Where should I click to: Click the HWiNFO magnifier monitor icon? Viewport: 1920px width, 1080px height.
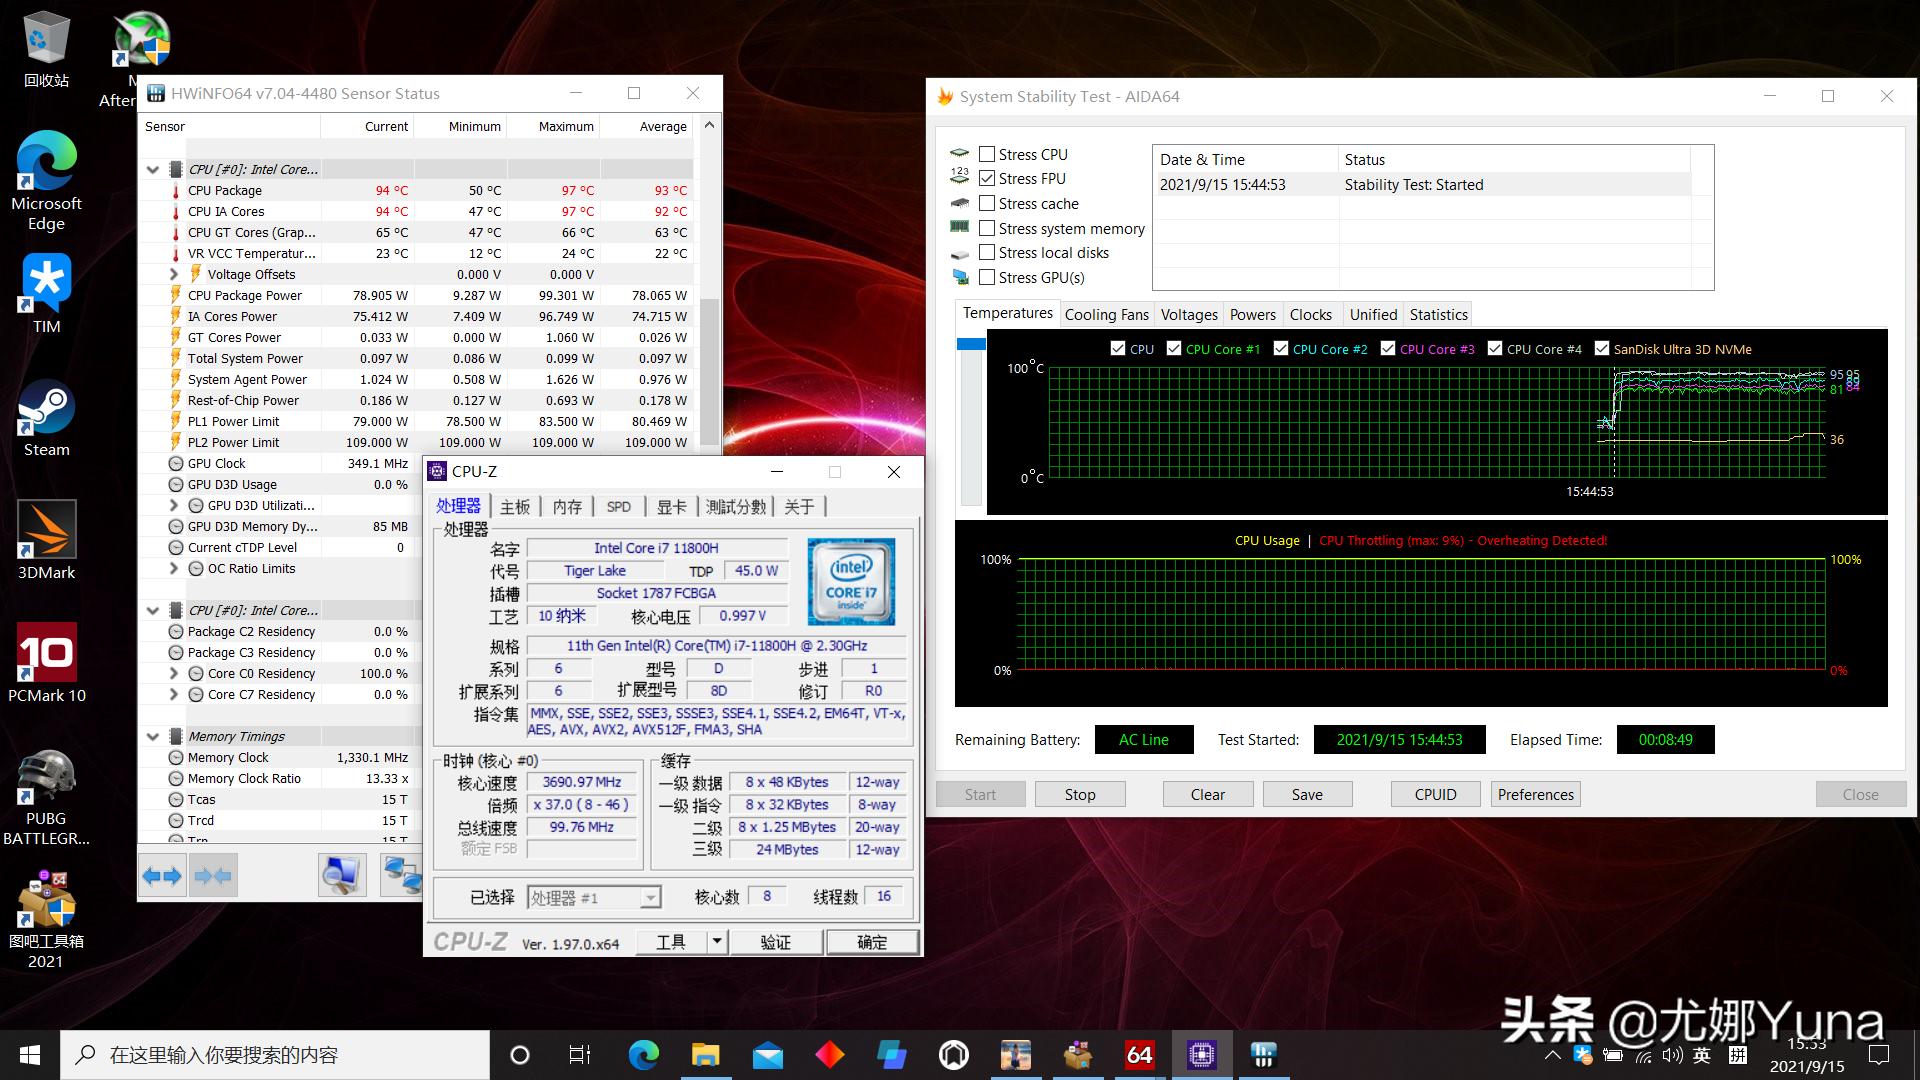coord(341,876)
